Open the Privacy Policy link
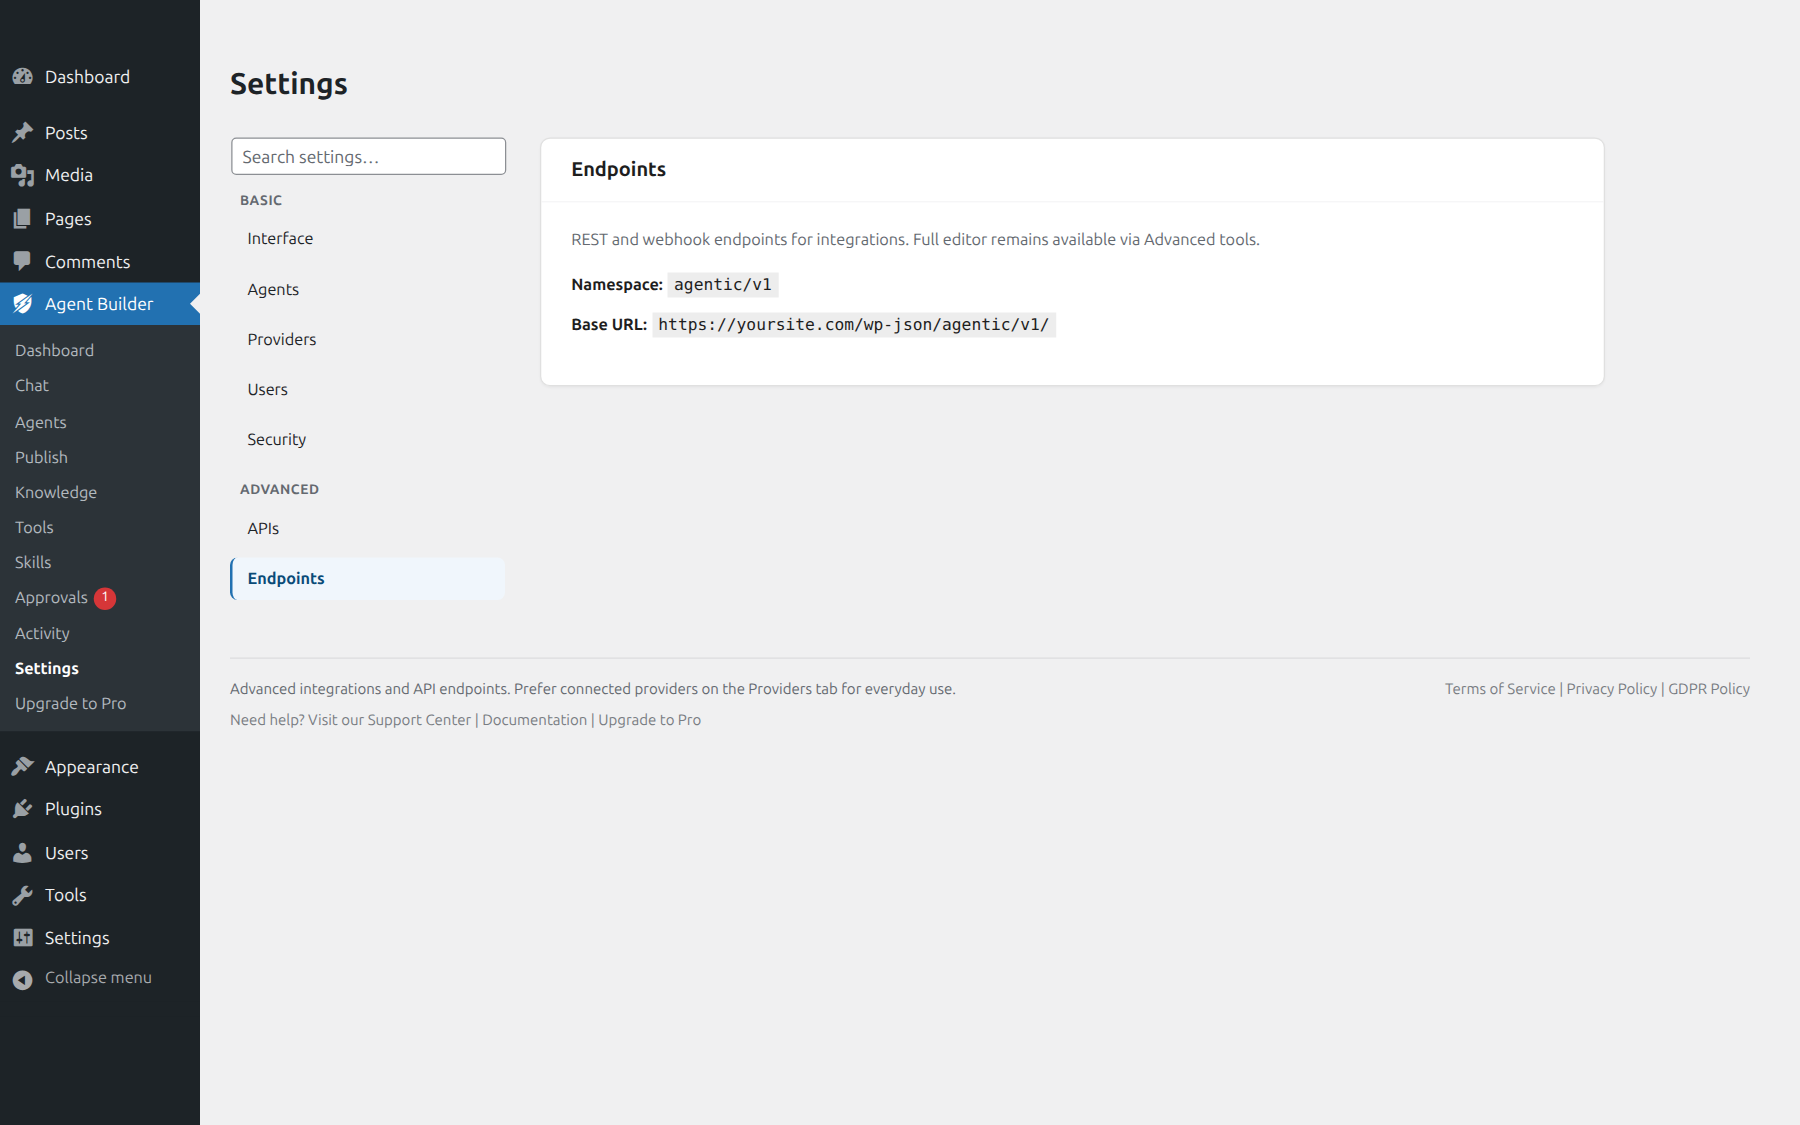Viewport: 1800px width, 1125px height. (1612, 689)
